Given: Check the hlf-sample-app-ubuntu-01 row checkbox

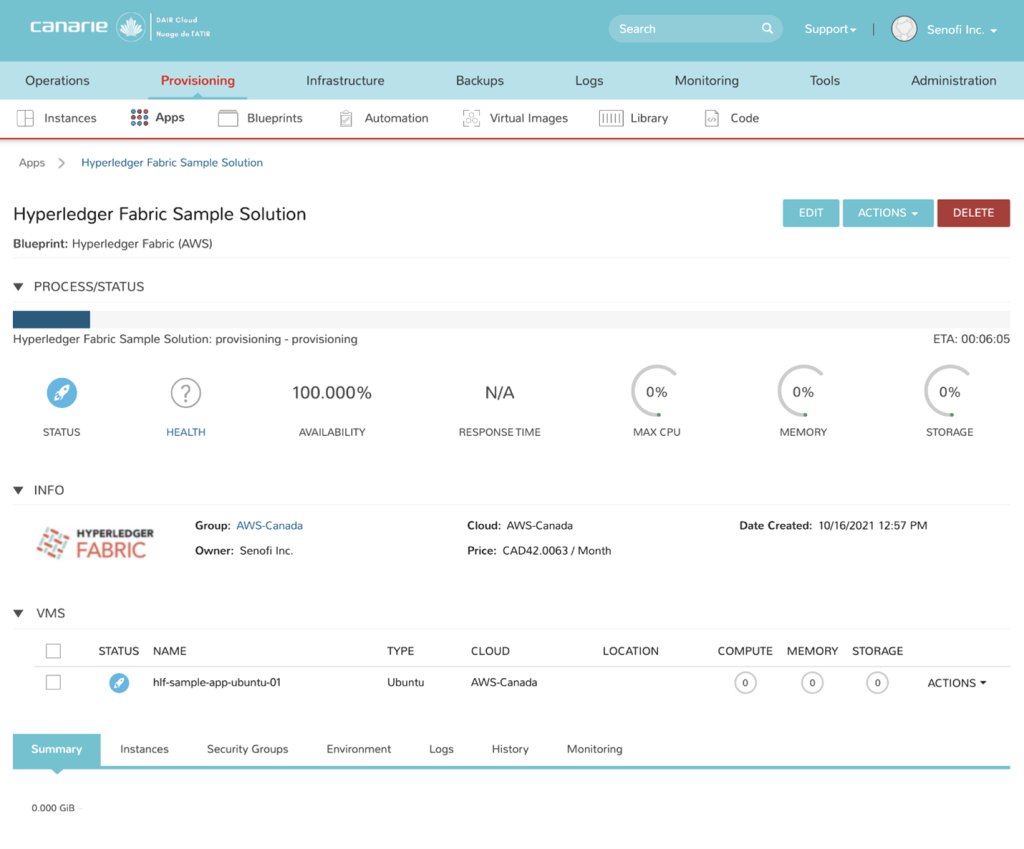Looking at the screenshot, I should [54, 682].
